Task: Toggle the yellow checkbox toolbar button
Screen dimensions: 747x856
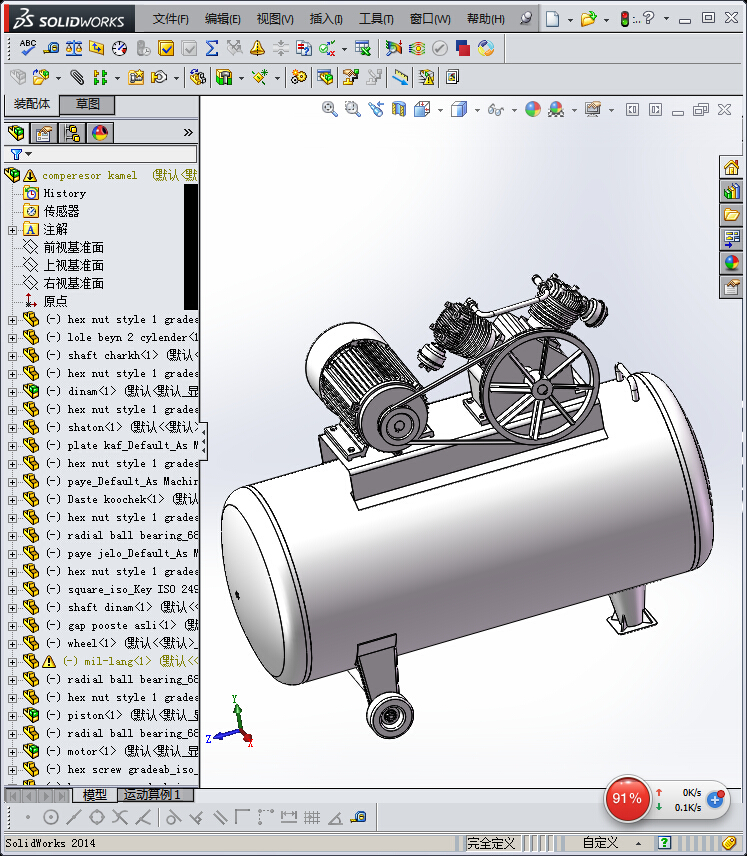Action: [165, 48]
